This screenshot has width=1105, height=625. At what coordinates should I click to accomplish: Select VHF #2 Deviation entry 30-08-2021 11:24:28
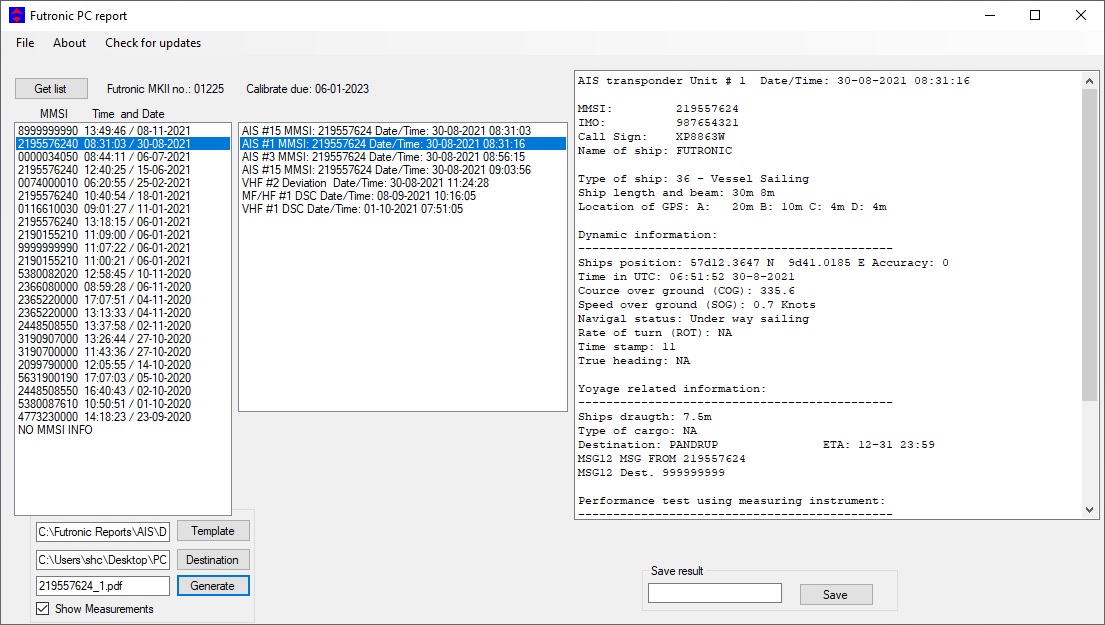point(403,183)
